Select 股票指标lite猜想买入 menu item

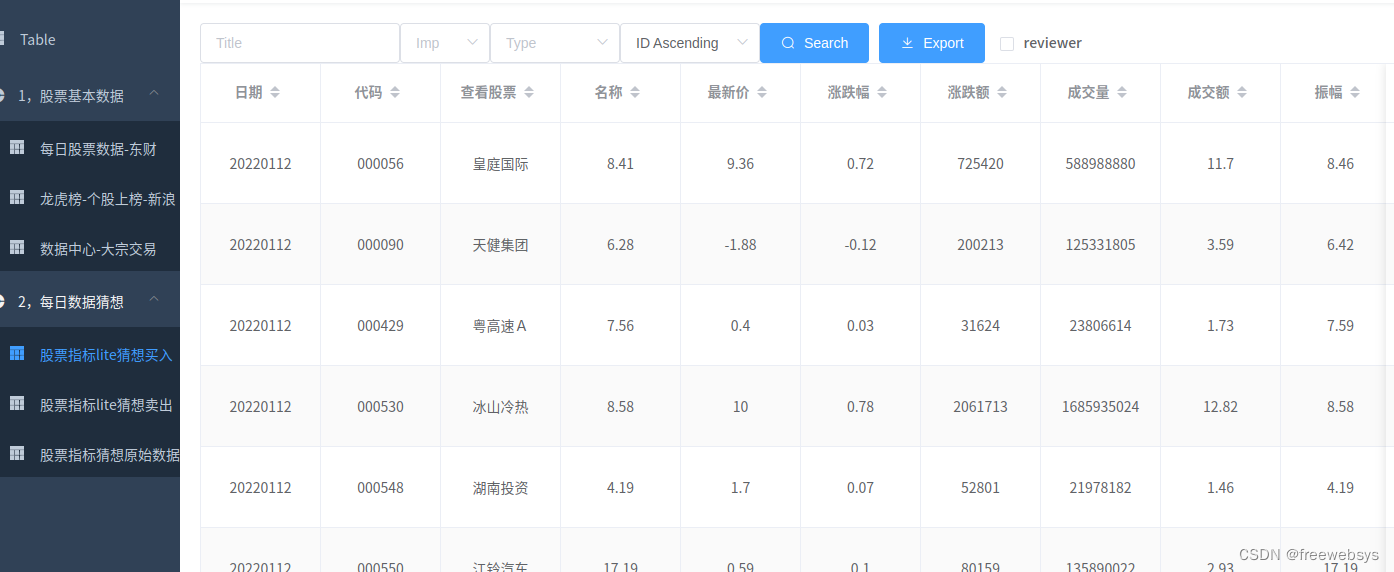coord(90,354)
